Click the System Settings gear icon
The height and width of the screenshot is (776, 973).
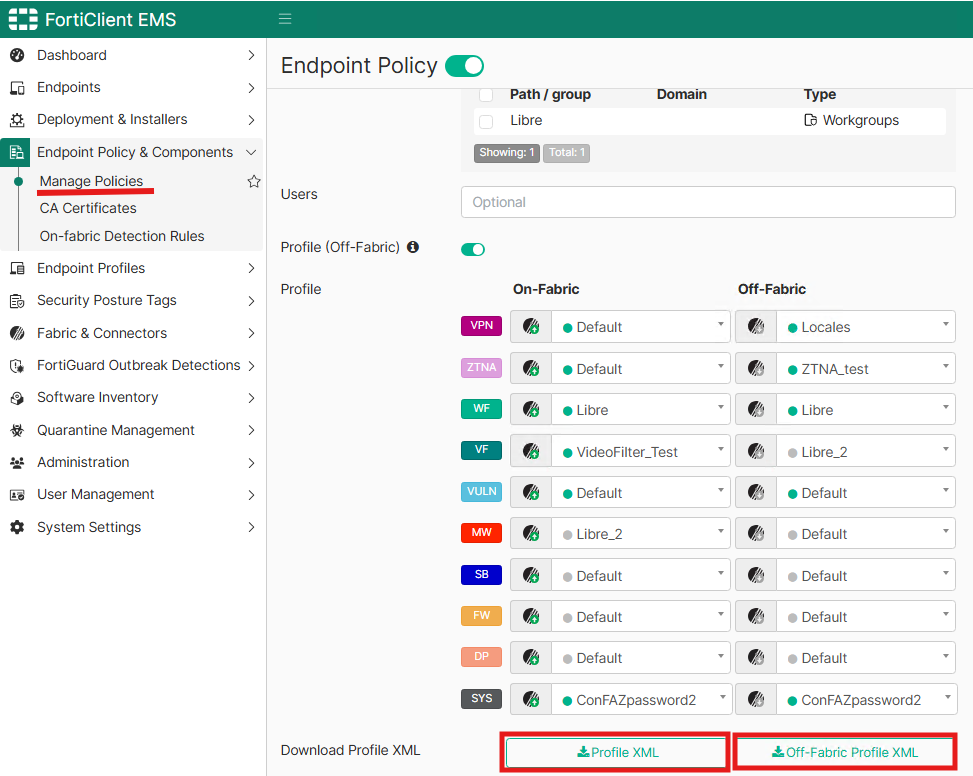pyautogui.click(x=17, y=527)
